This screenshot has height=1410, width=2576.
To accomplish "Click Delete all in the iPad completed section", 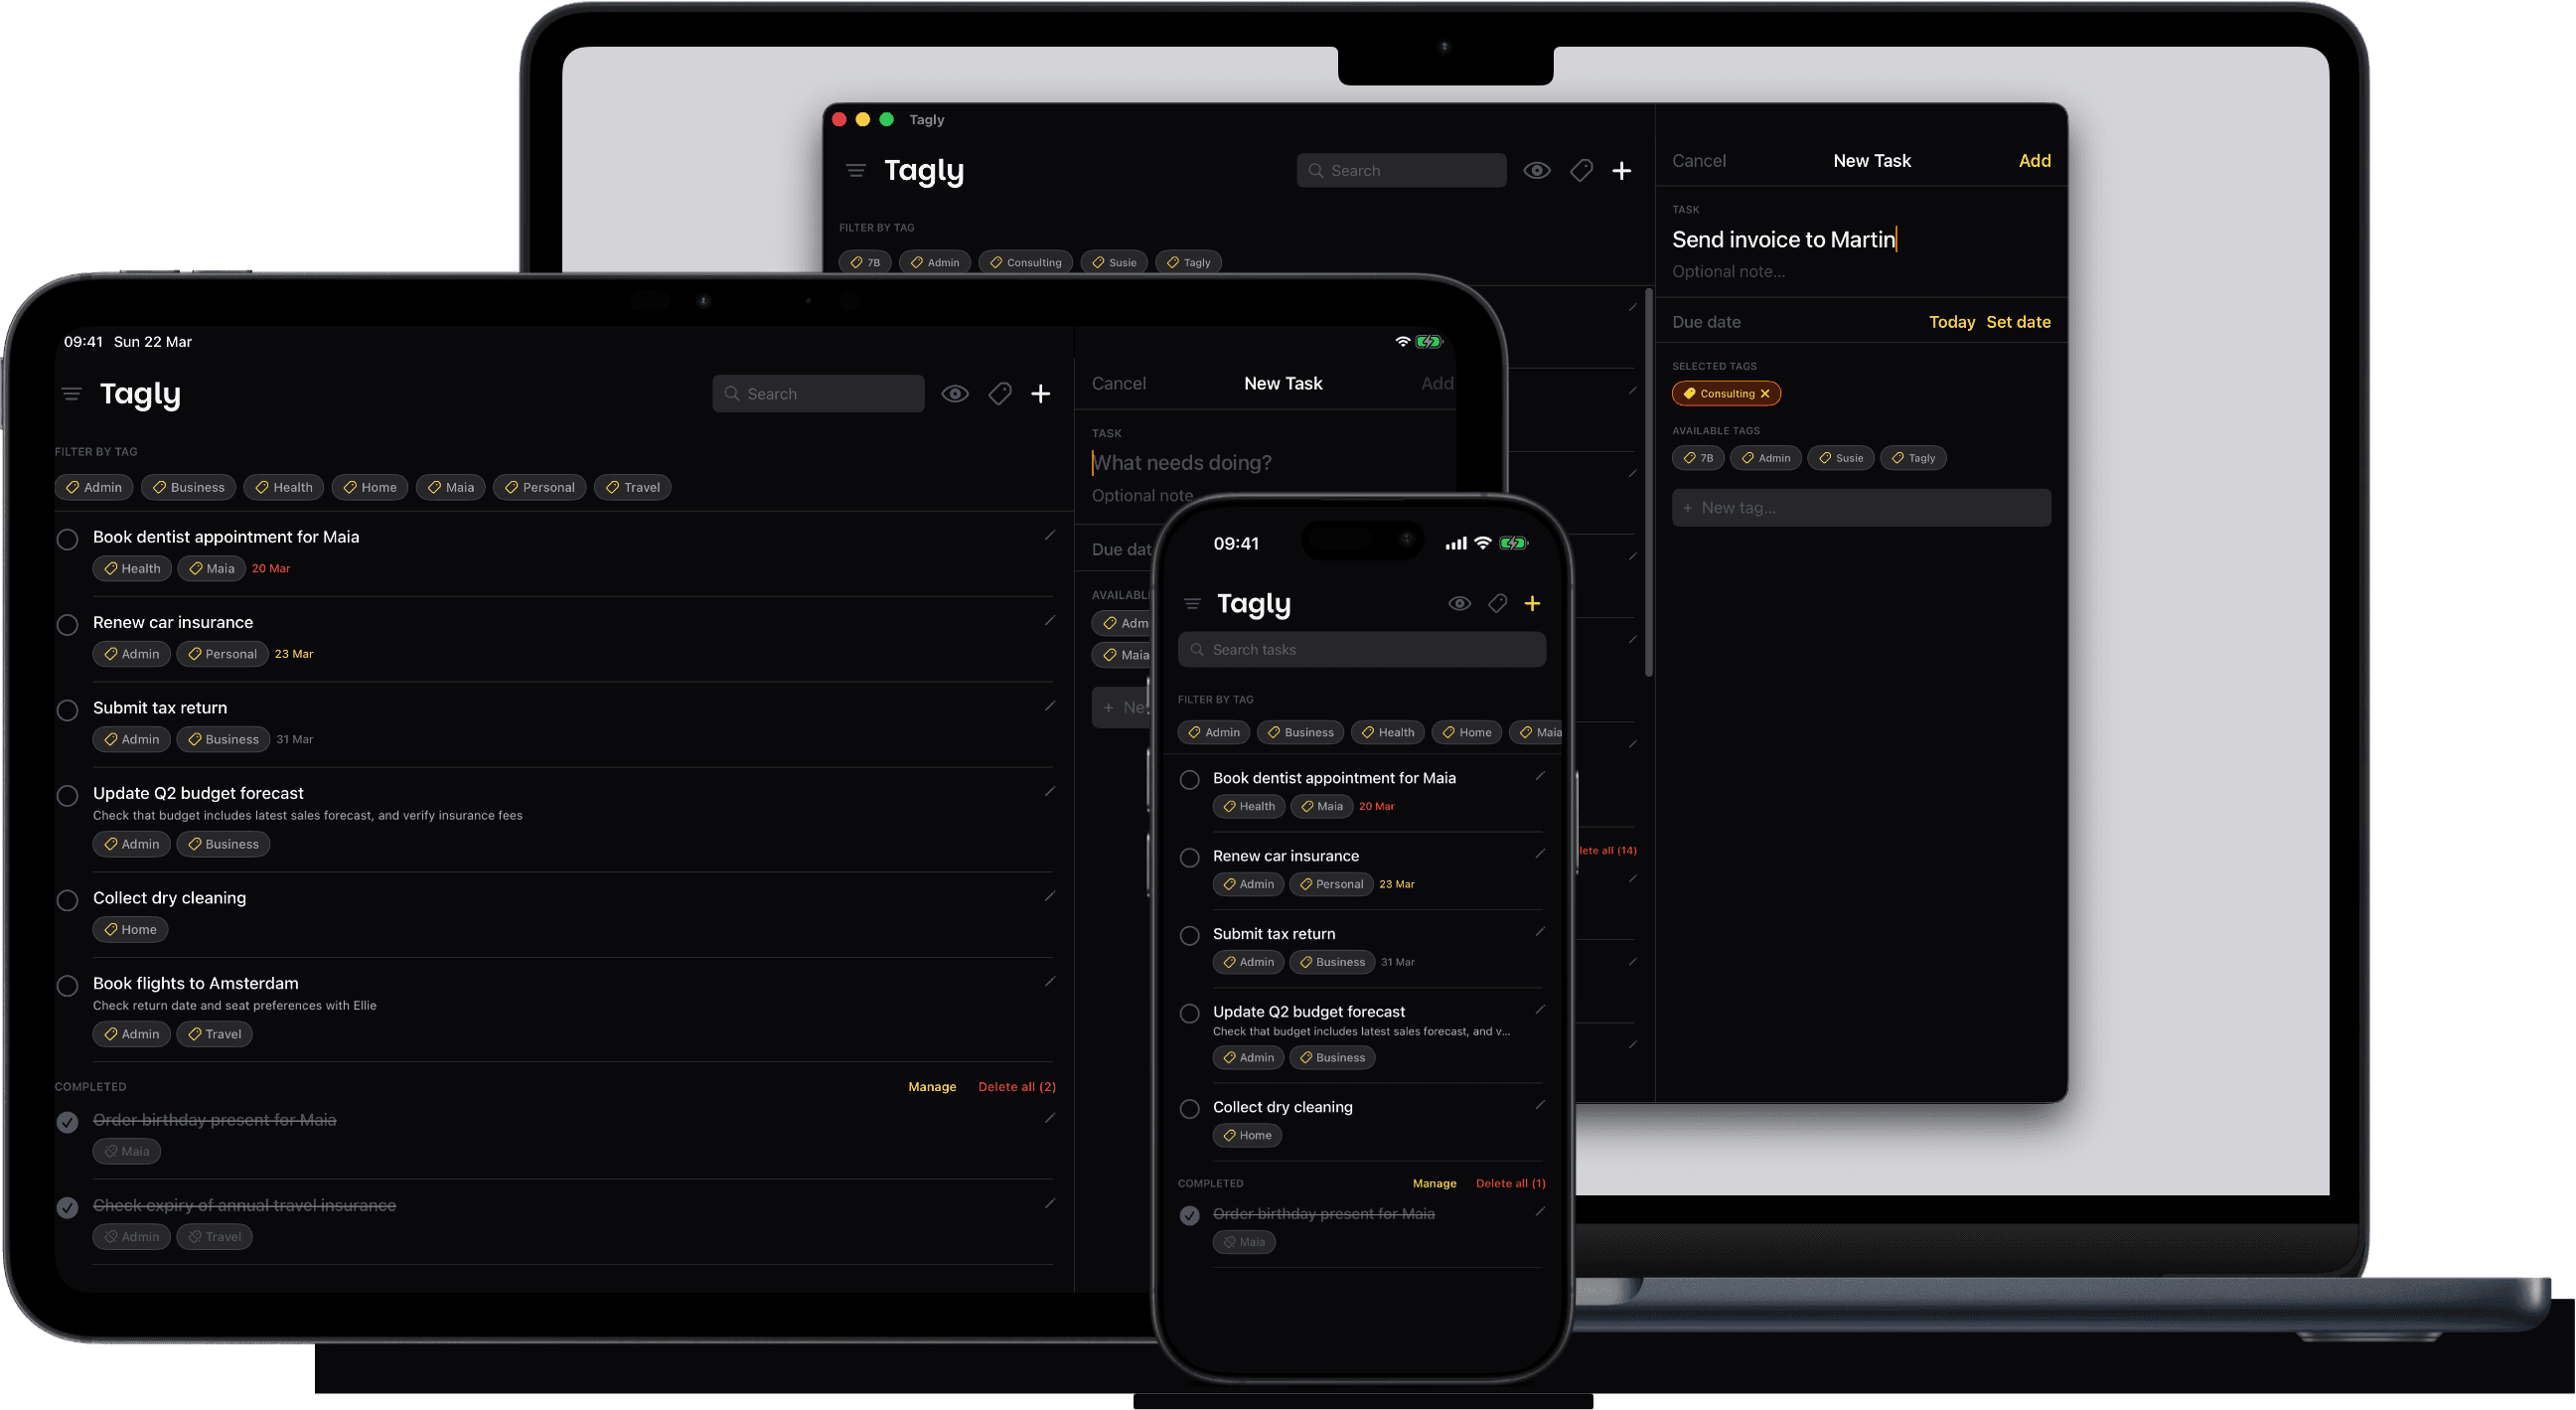I will (x=1016, y=1086).
